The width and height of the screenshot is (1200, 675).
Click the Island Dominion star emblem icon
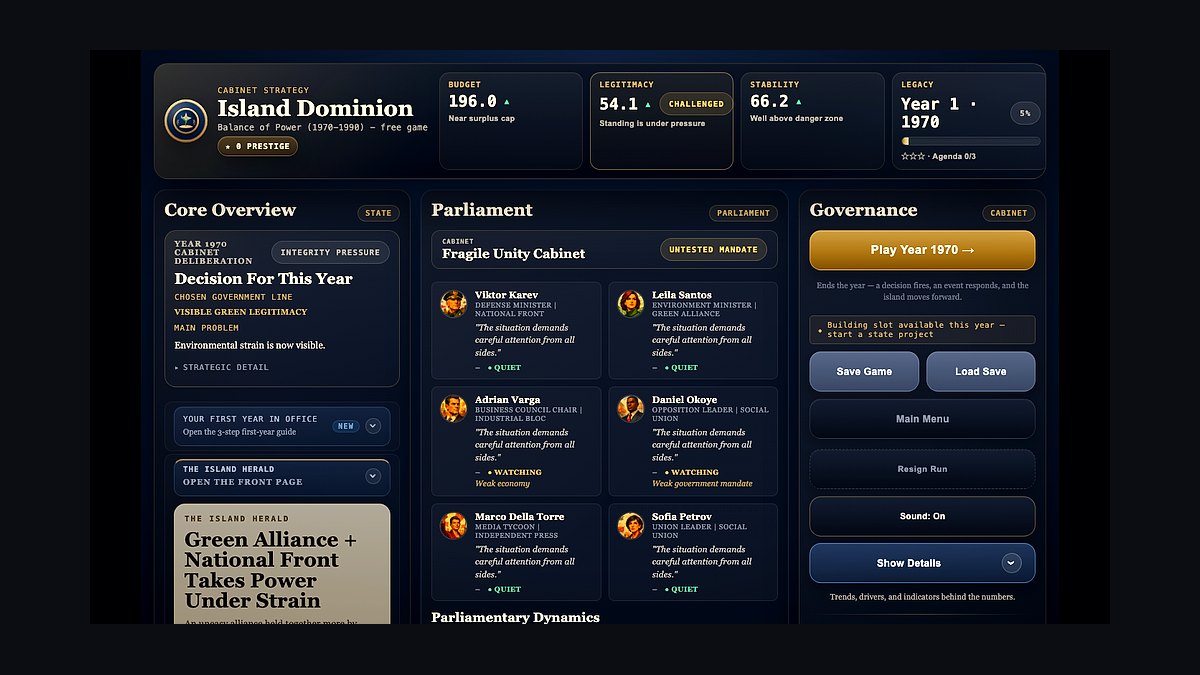186,121
